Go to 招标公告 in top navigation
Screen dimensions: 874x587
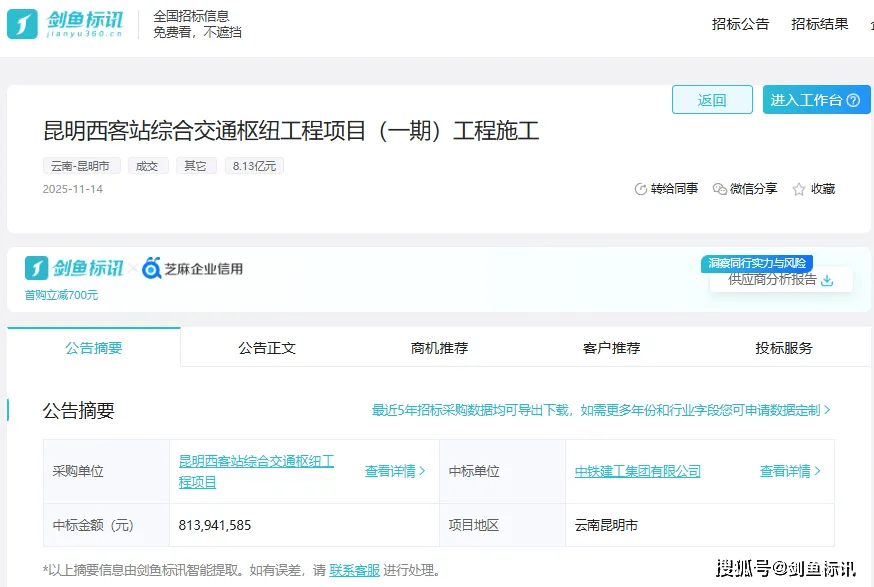740,24
